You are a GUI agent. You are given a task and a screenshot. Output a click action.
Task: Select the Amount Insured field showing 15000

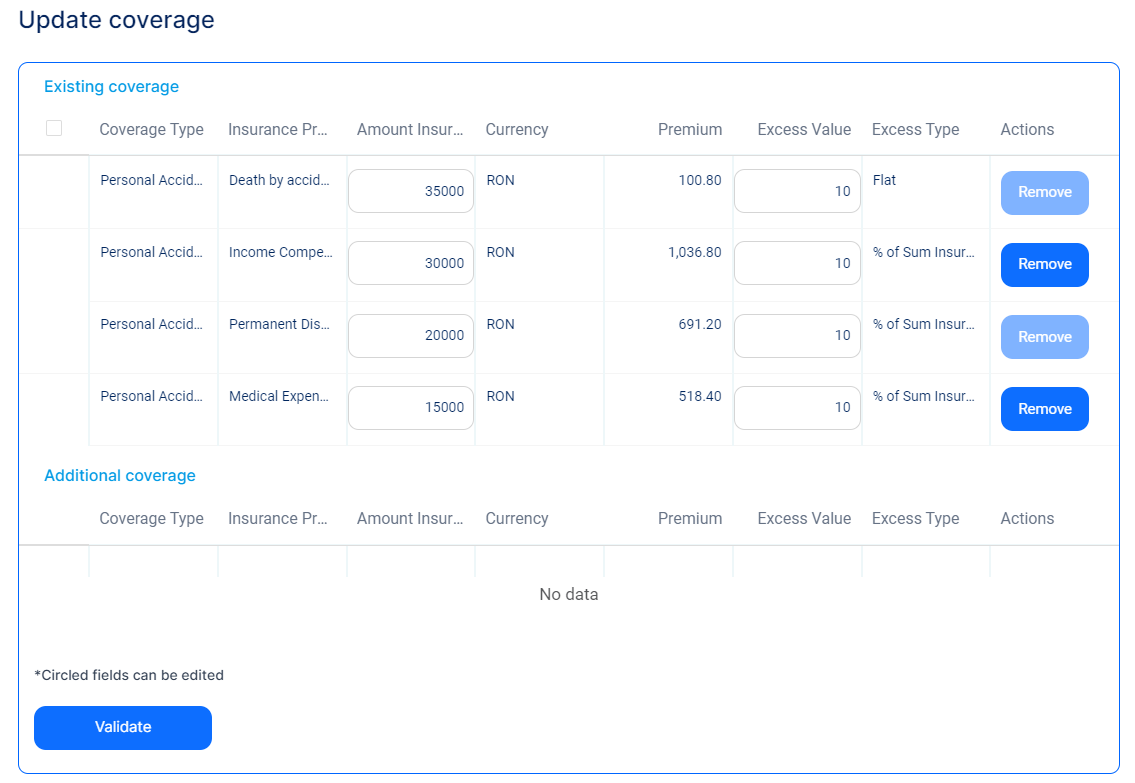(411, 408)
